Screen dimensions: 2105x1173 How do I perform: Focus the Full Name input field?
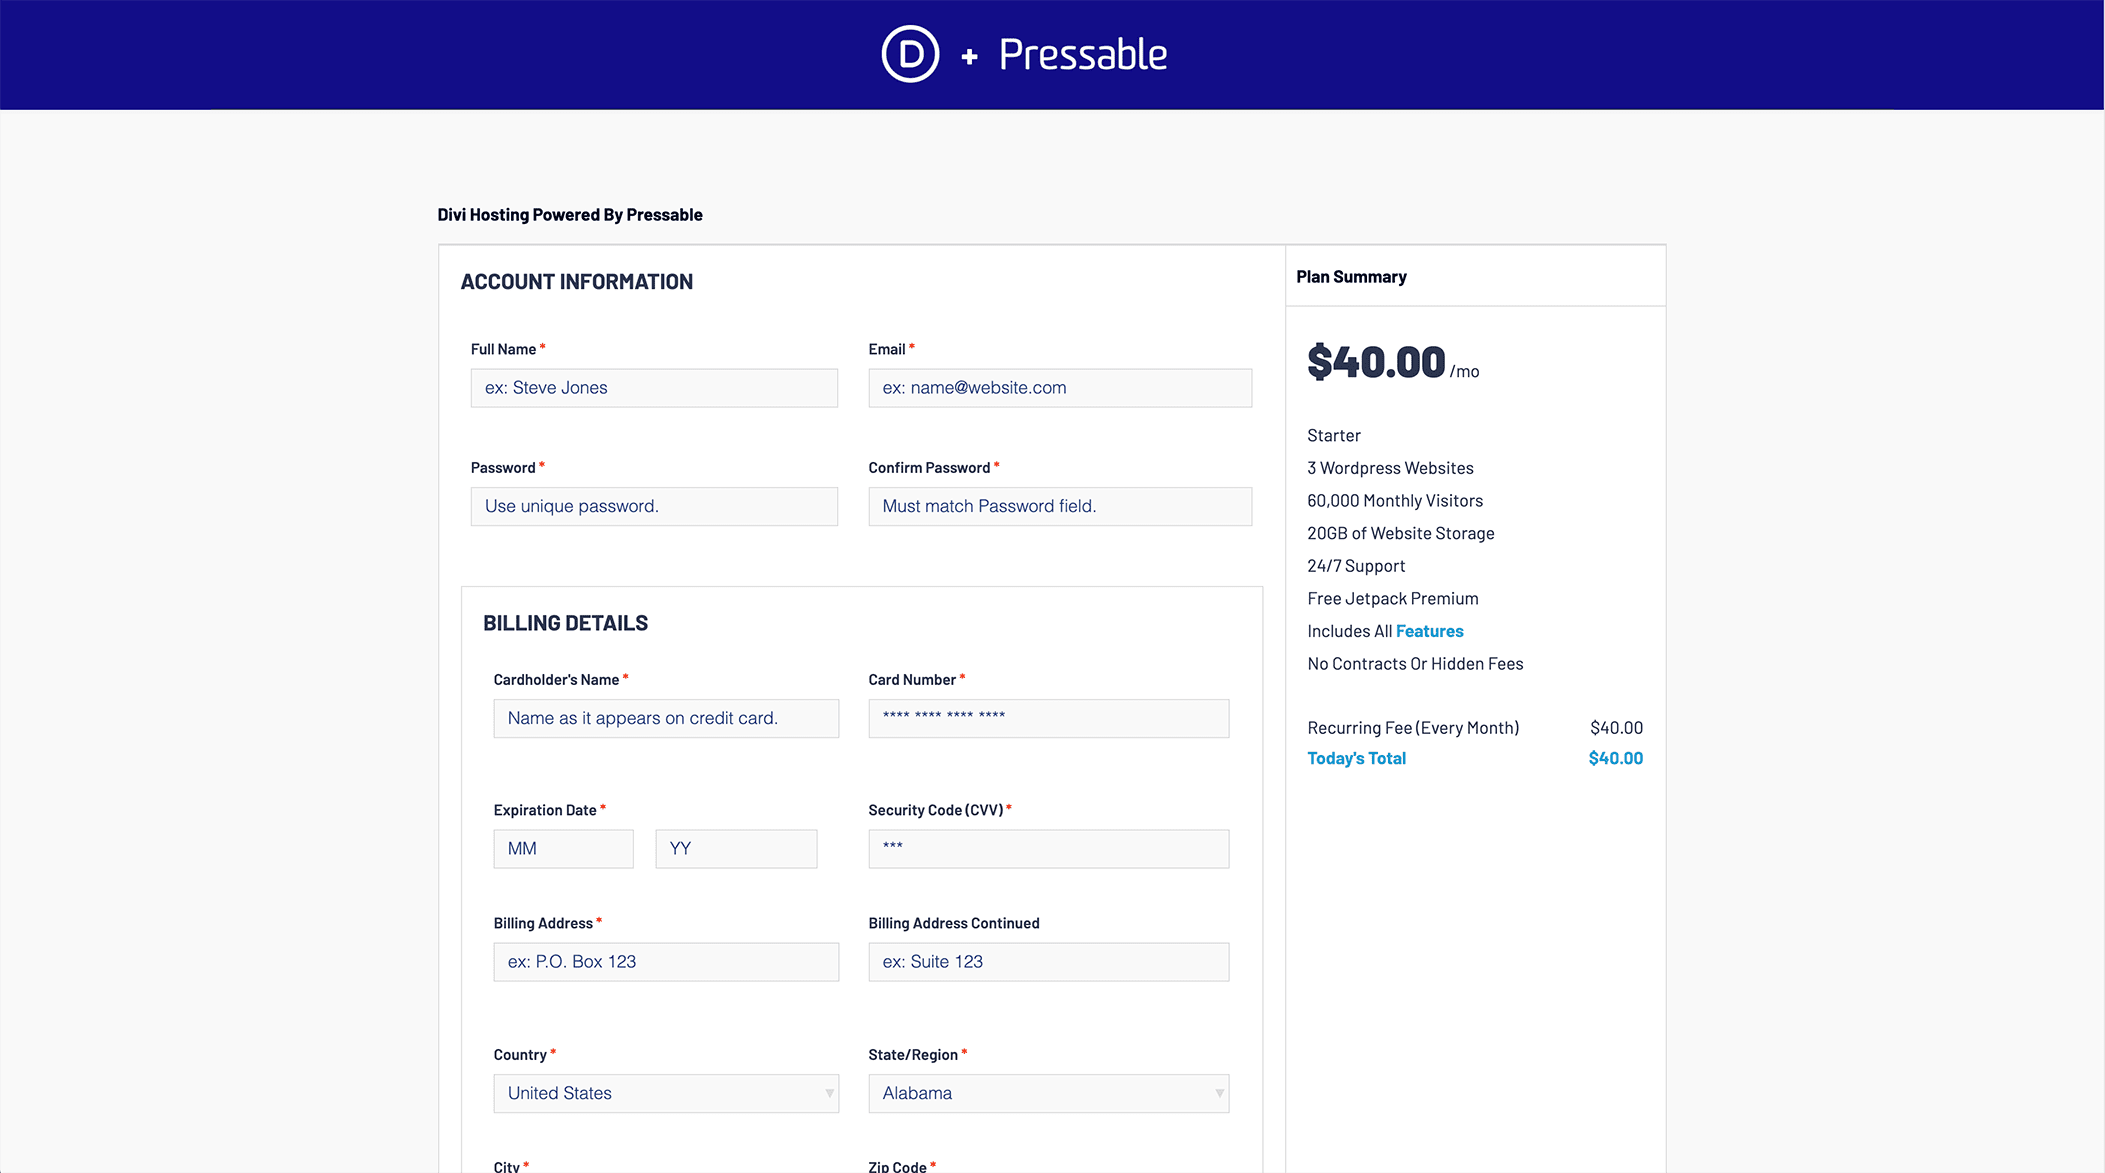[x=654, y=388]
